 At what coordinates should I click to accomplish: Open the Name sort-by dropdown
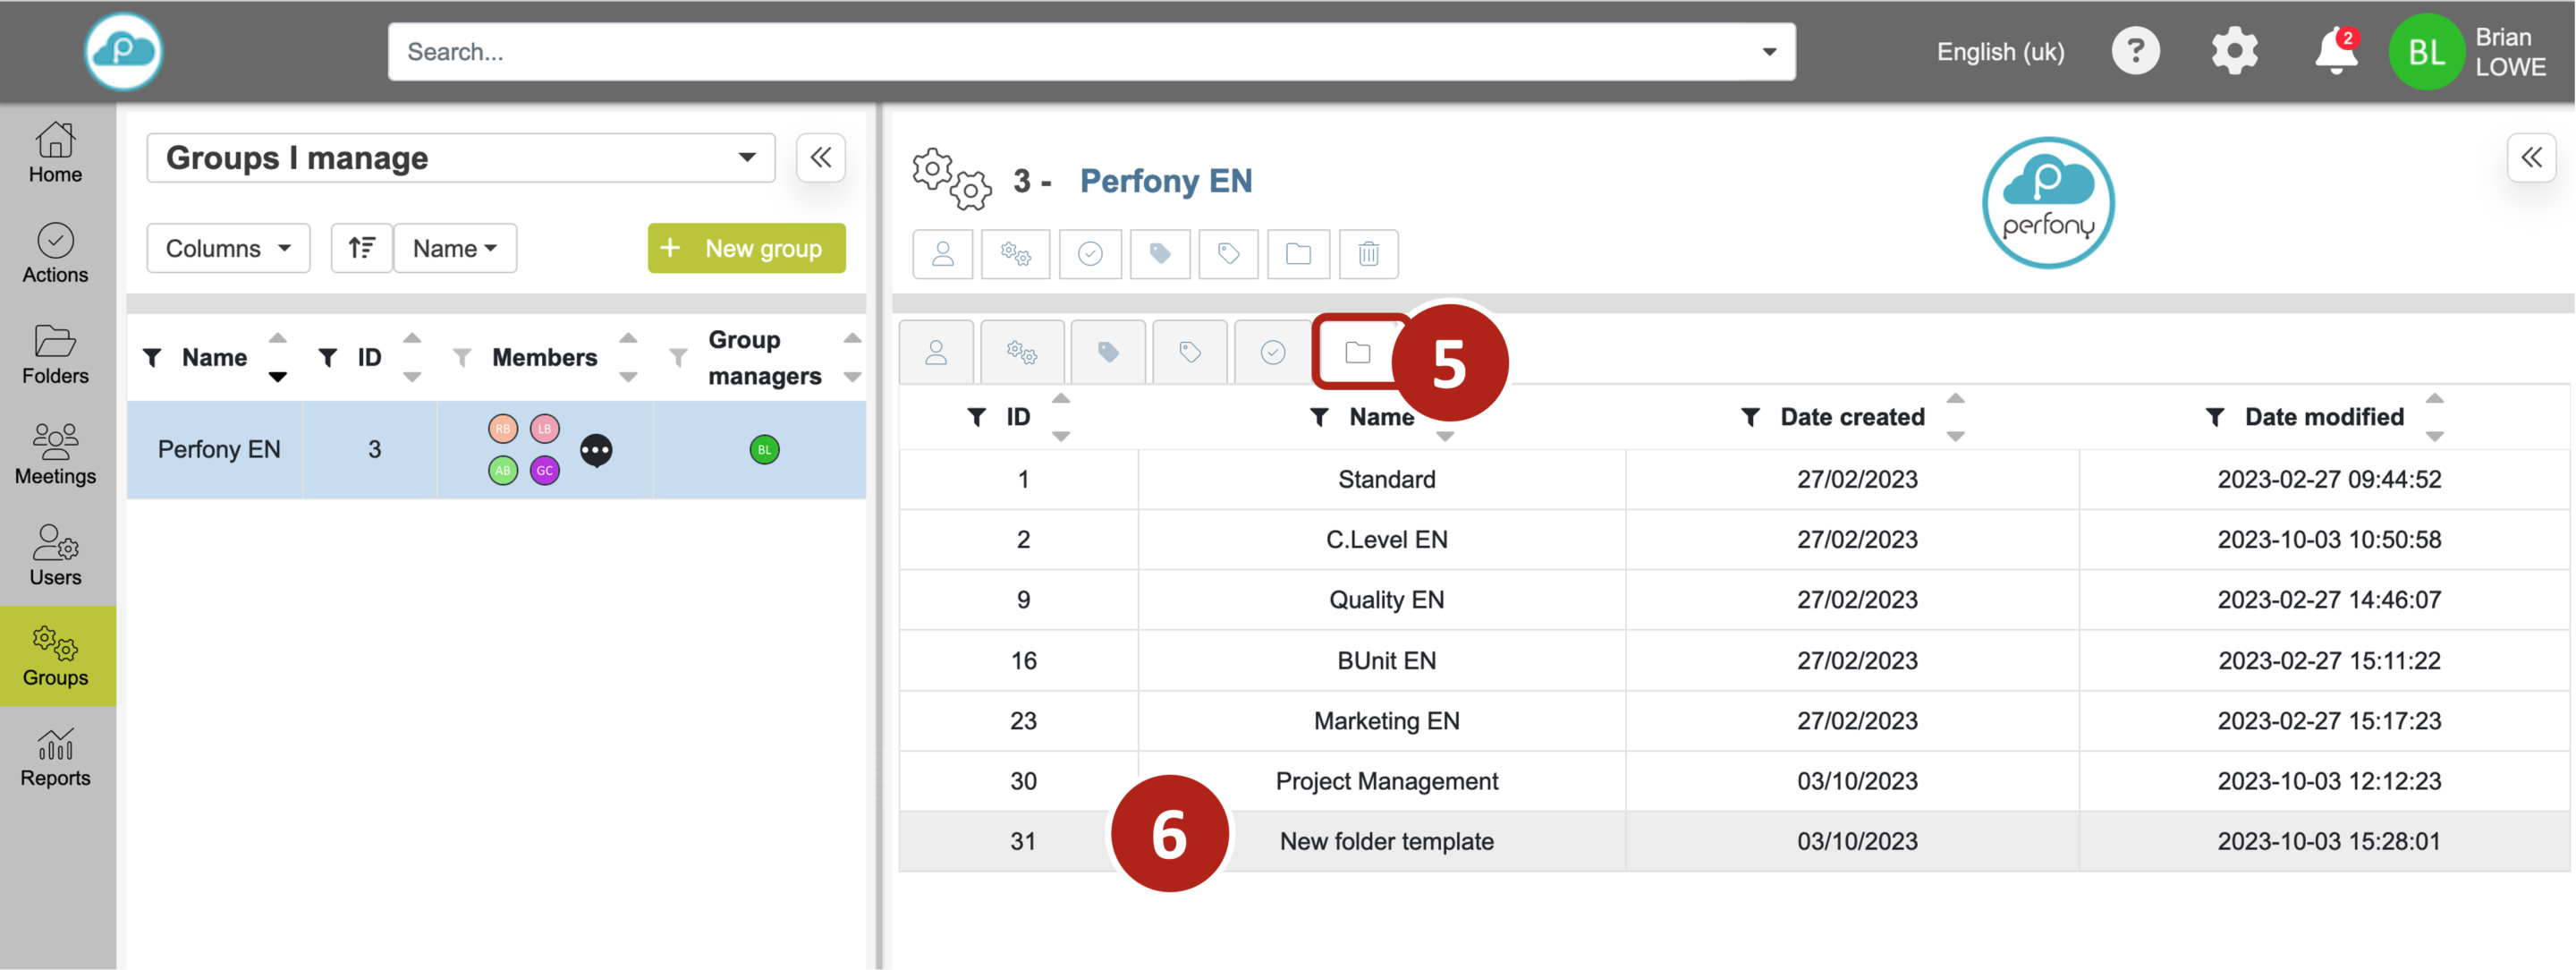pos(455,248)
